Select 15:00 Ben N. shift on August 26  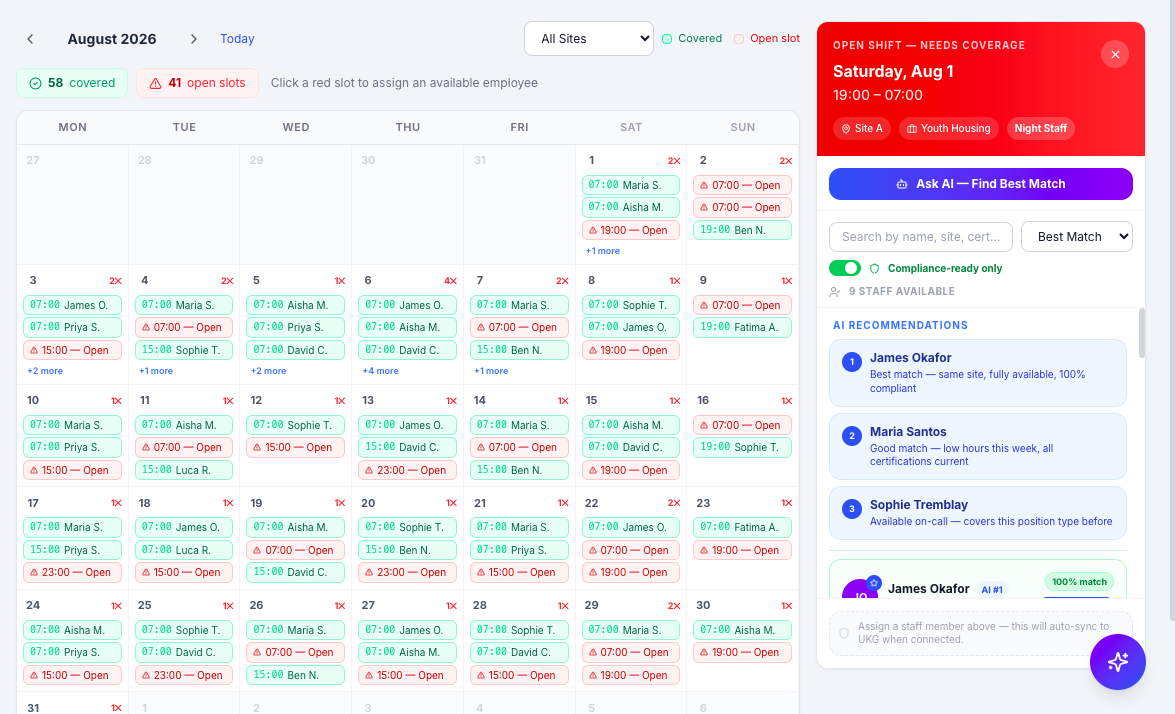coord(295,675)
